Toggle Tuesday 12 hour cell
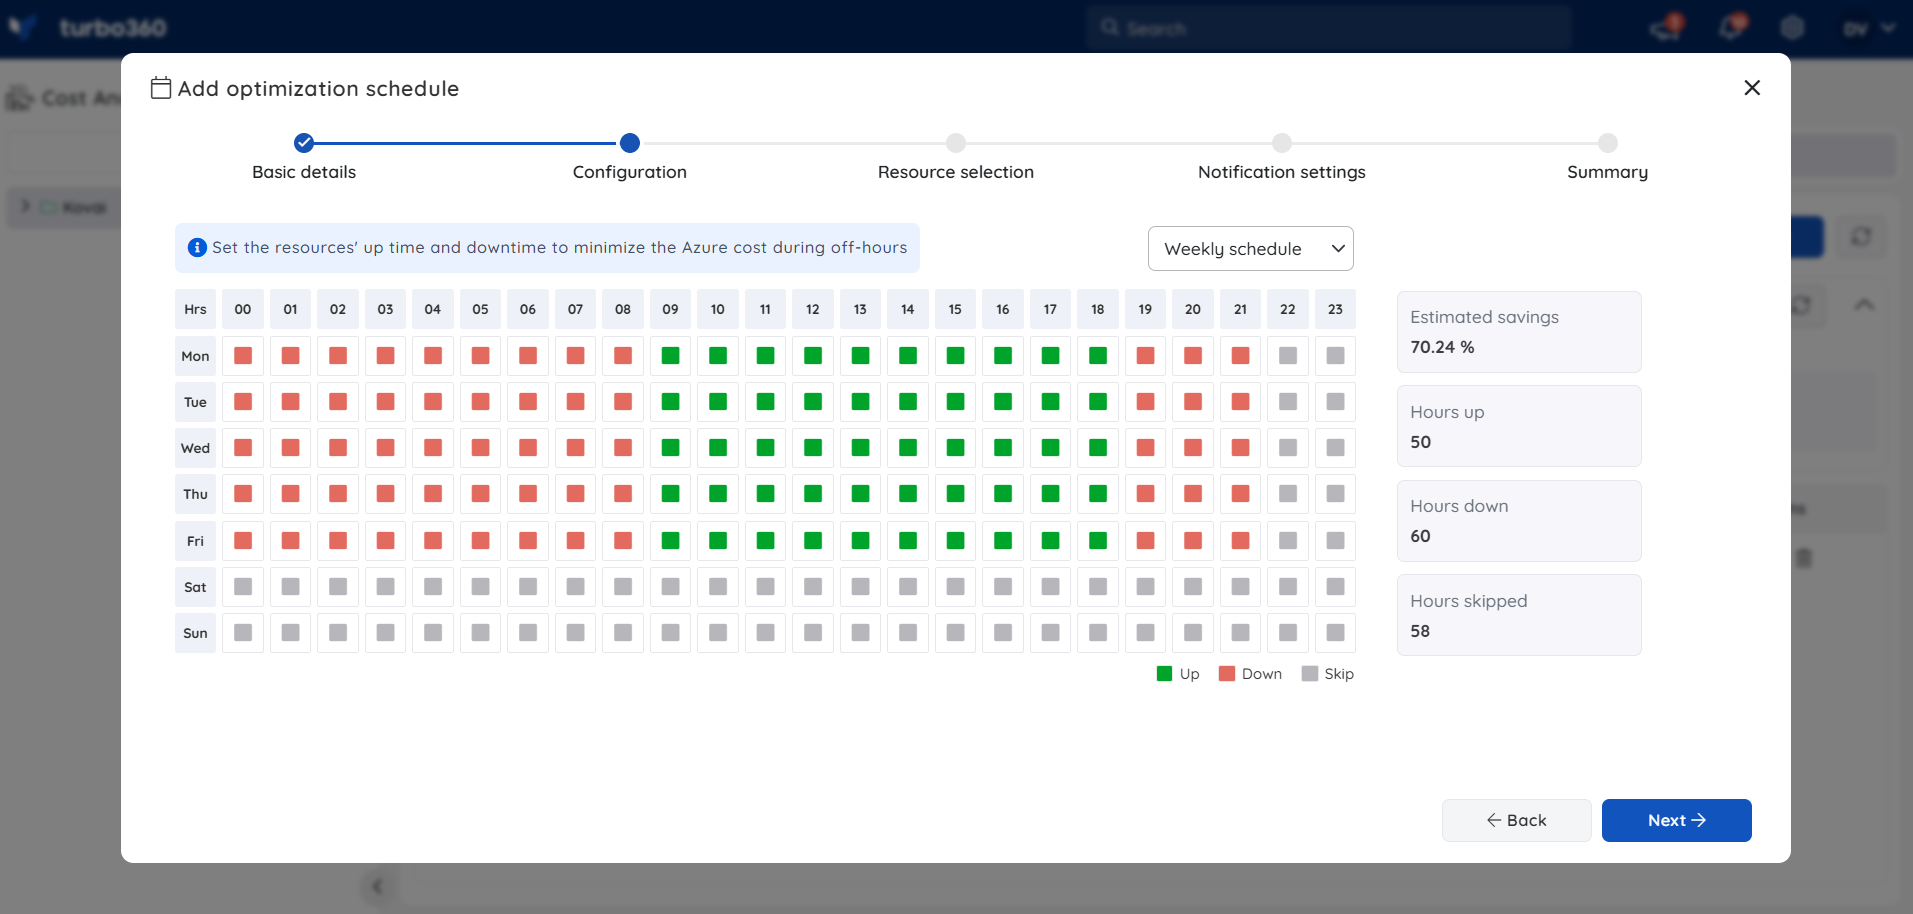1913x914 pixels. coord(813,402)
